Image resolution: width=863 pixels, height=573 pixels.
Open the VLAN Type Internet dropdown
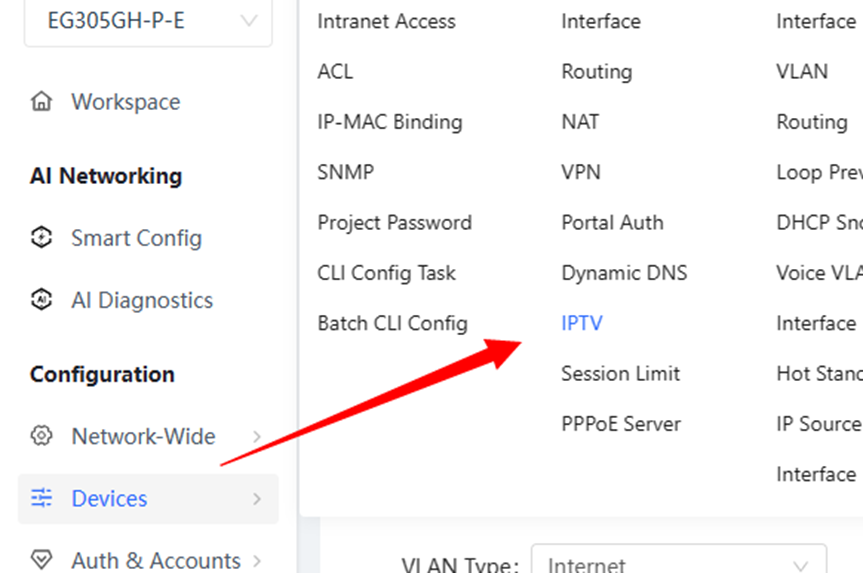(679, 560)
